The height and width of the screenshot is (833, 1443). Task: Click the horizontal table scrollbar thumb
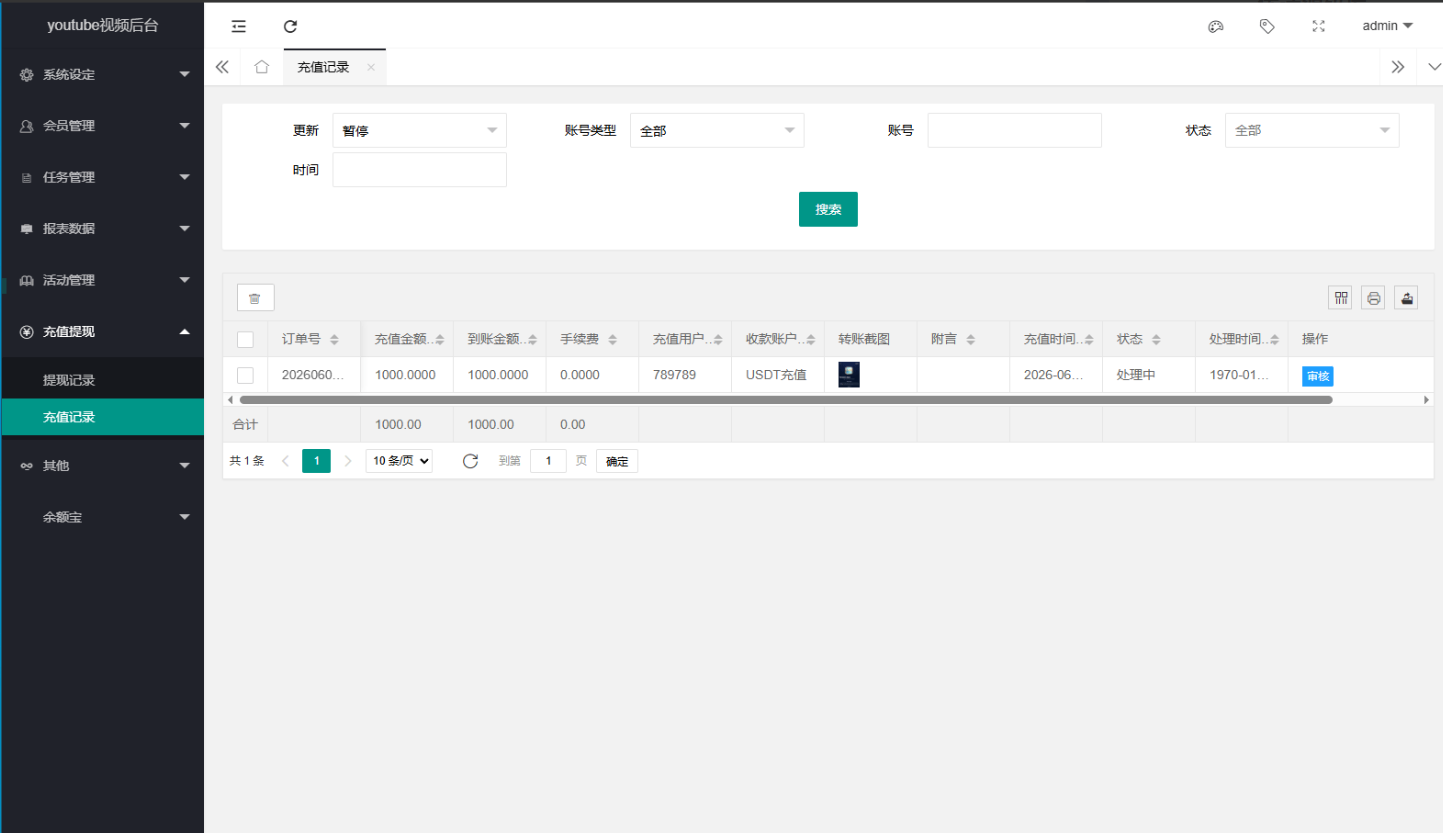786,399
